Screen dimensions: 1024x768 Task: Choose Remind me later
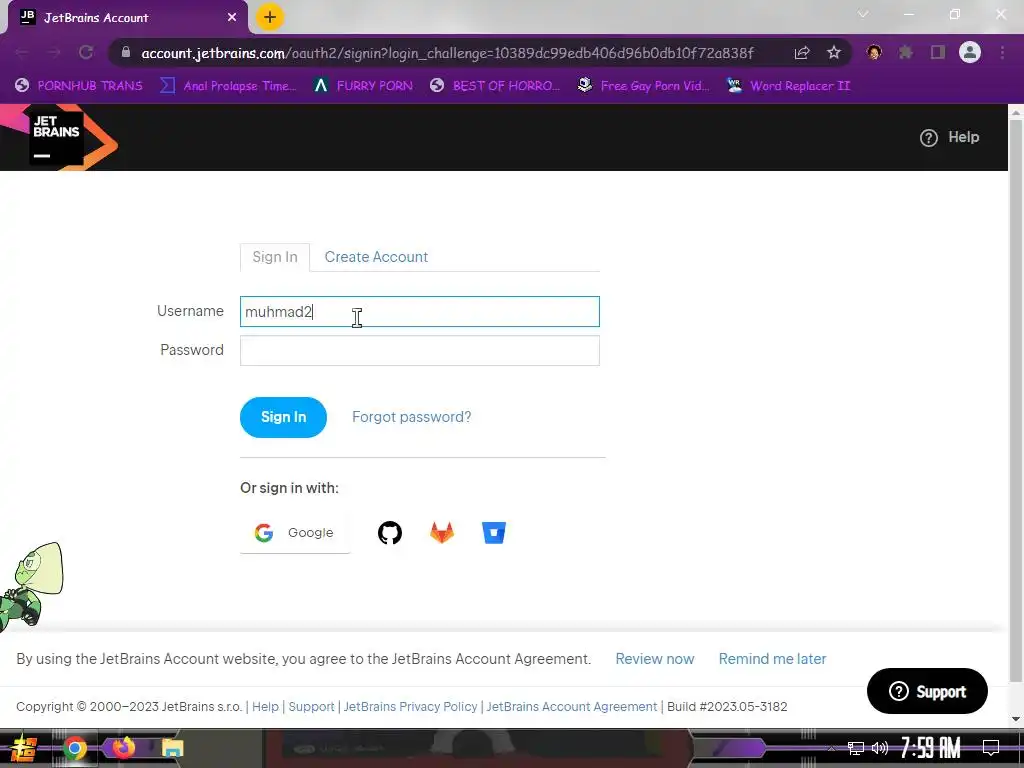point(773,659)
